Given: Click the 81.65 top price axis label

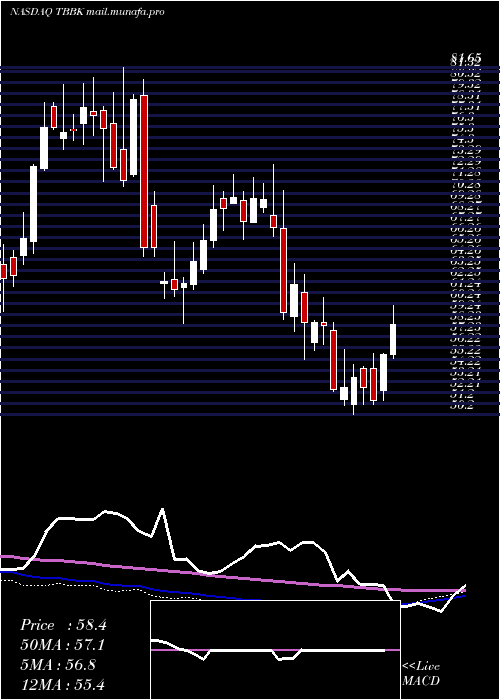Looking at the screenshot, I should 465,57.
